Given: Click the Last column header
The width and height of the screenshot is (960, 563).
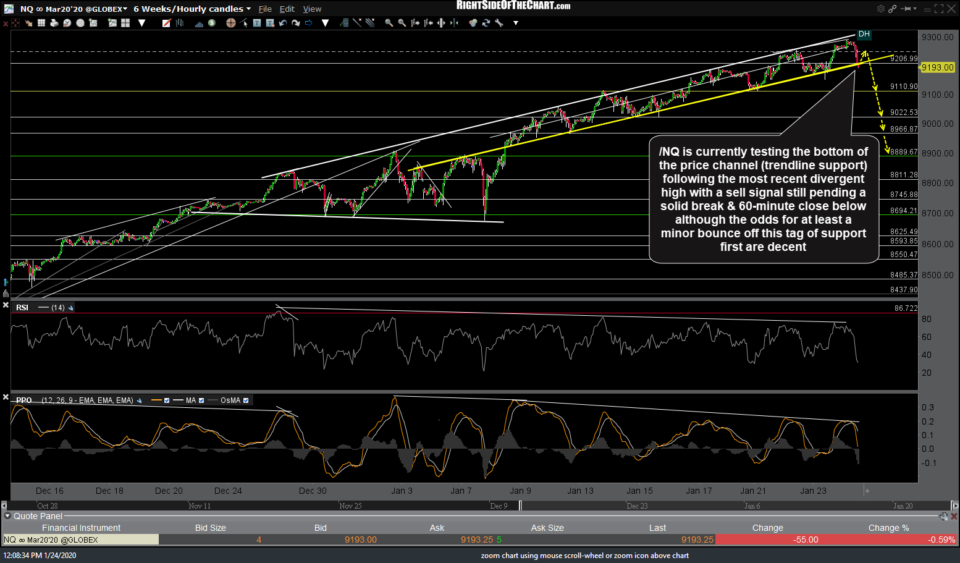Looking at the screenshot, I should [x=657, y=528].
